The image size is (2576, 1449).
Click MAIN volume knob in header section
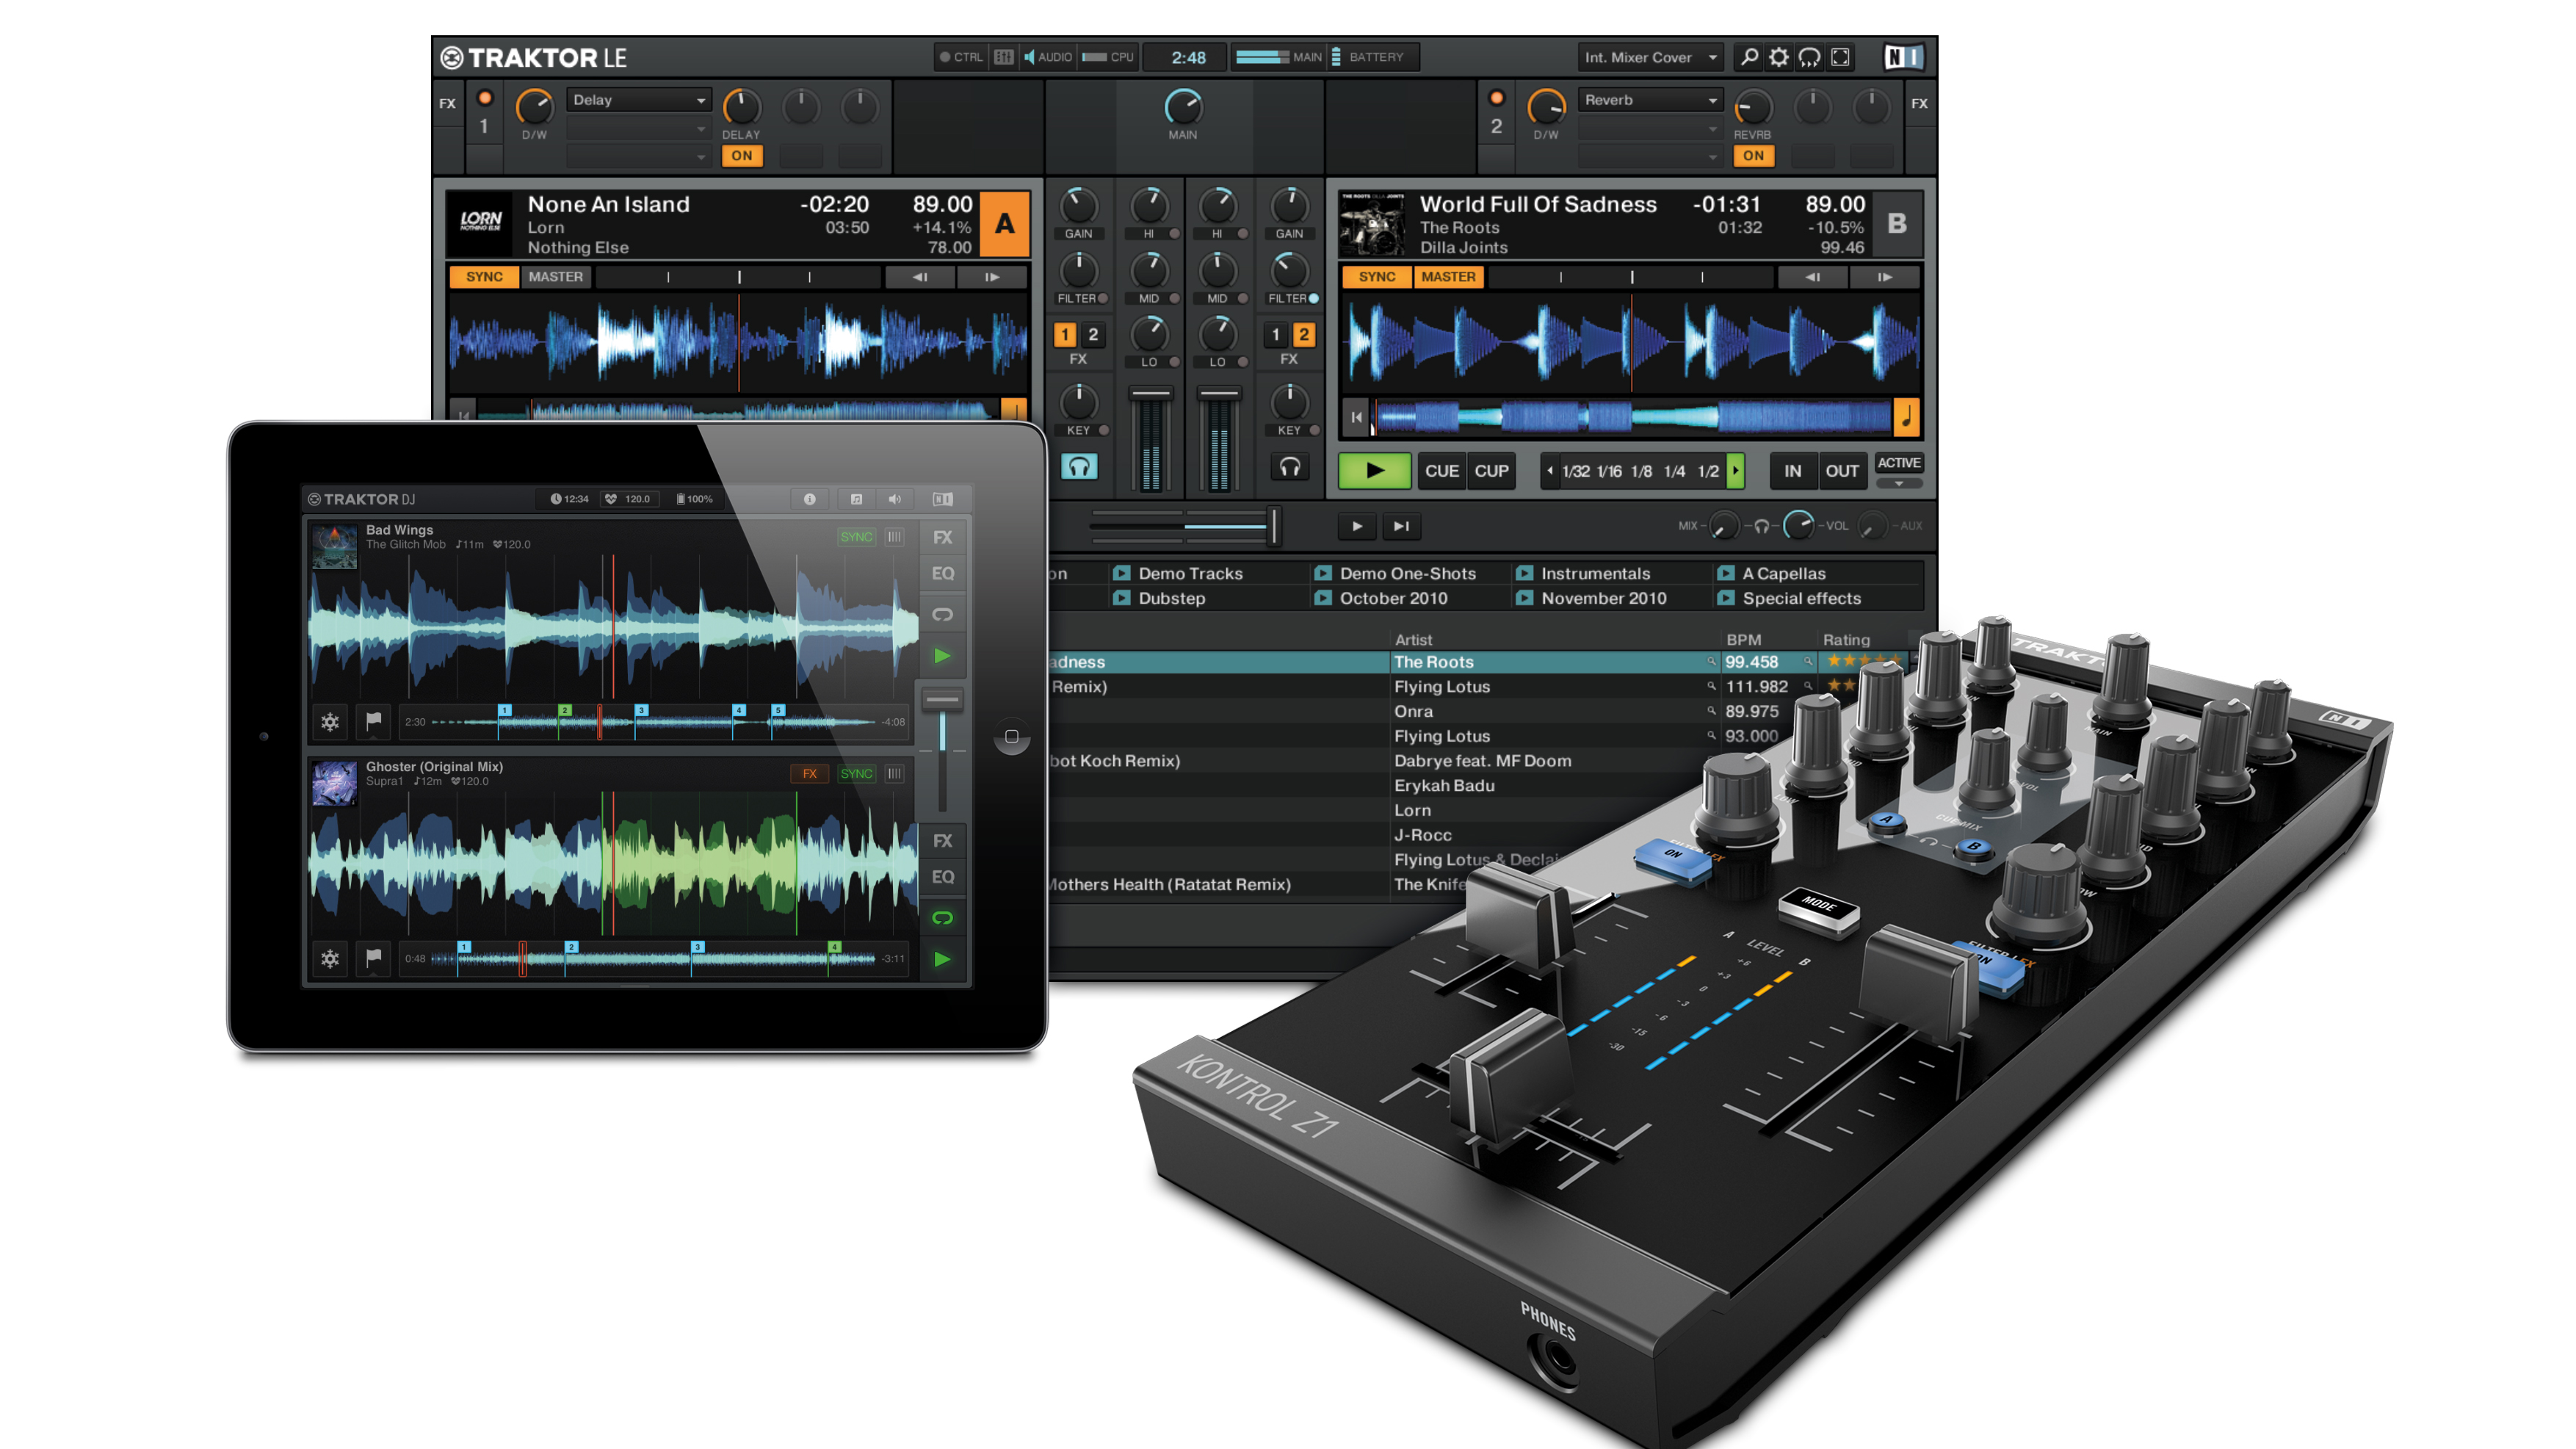click(x=1183, y=106)
